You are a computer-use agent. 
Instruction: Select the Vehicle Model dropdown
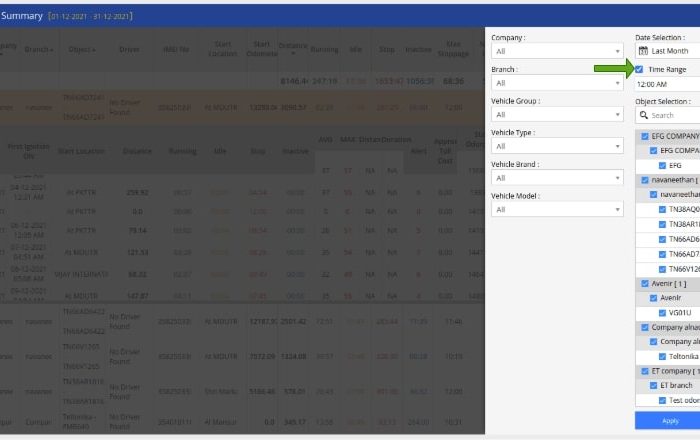[x=556, y=209]
